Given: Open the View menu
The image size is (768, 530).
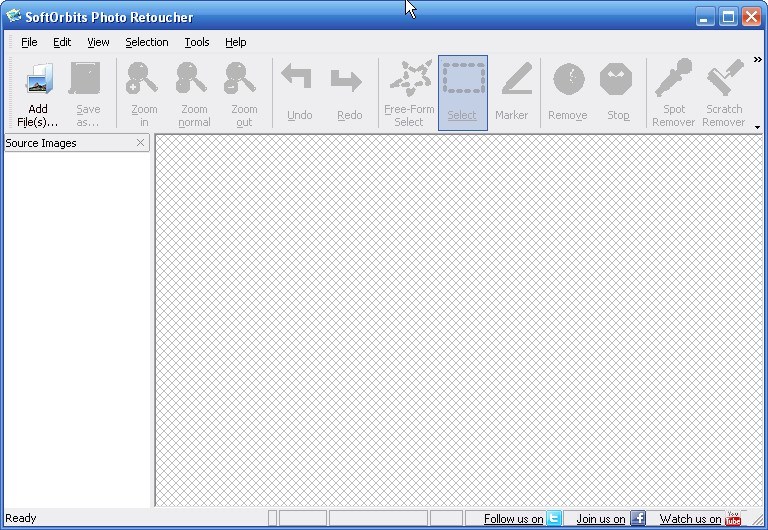Looking at the screenshot, I should click(98, 42).
